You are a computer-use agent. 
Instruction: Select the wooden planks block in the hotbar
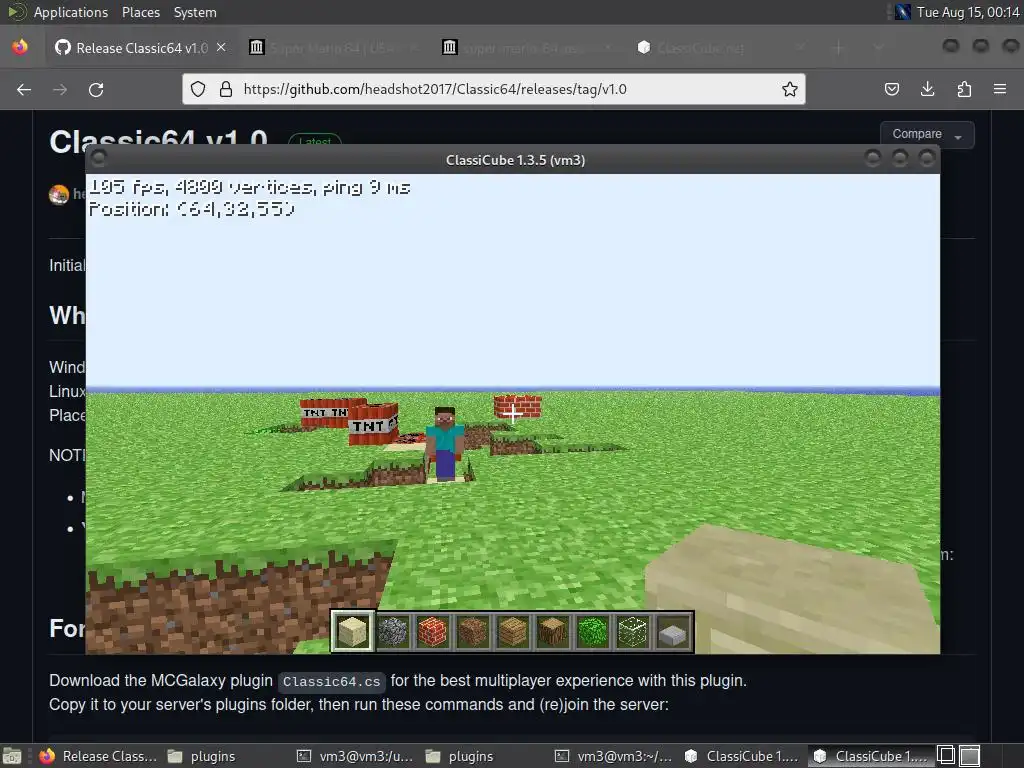coord(513,632)
